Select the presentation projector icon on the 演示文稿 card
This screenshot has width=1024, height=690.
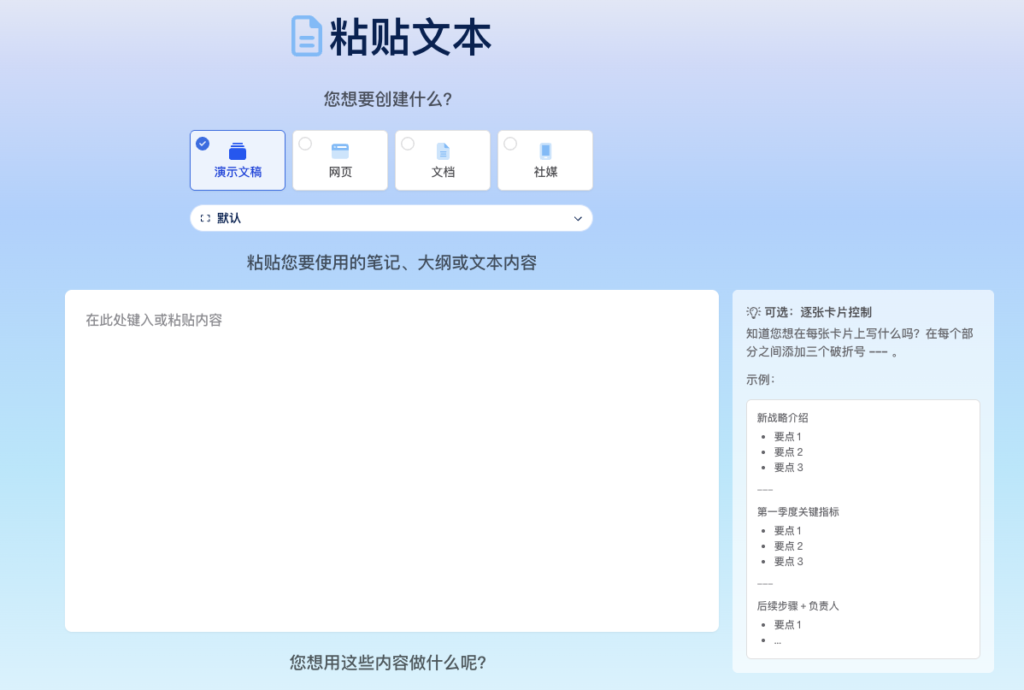tap(237, 148)
